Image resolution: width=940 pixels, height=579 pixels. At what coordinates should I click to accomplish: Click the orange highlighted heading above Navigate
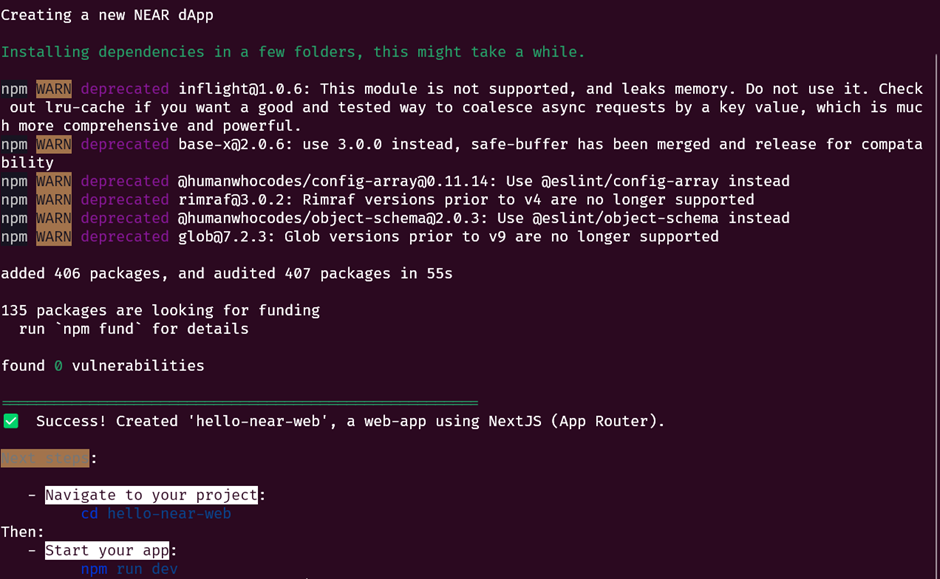pos(45,458)
